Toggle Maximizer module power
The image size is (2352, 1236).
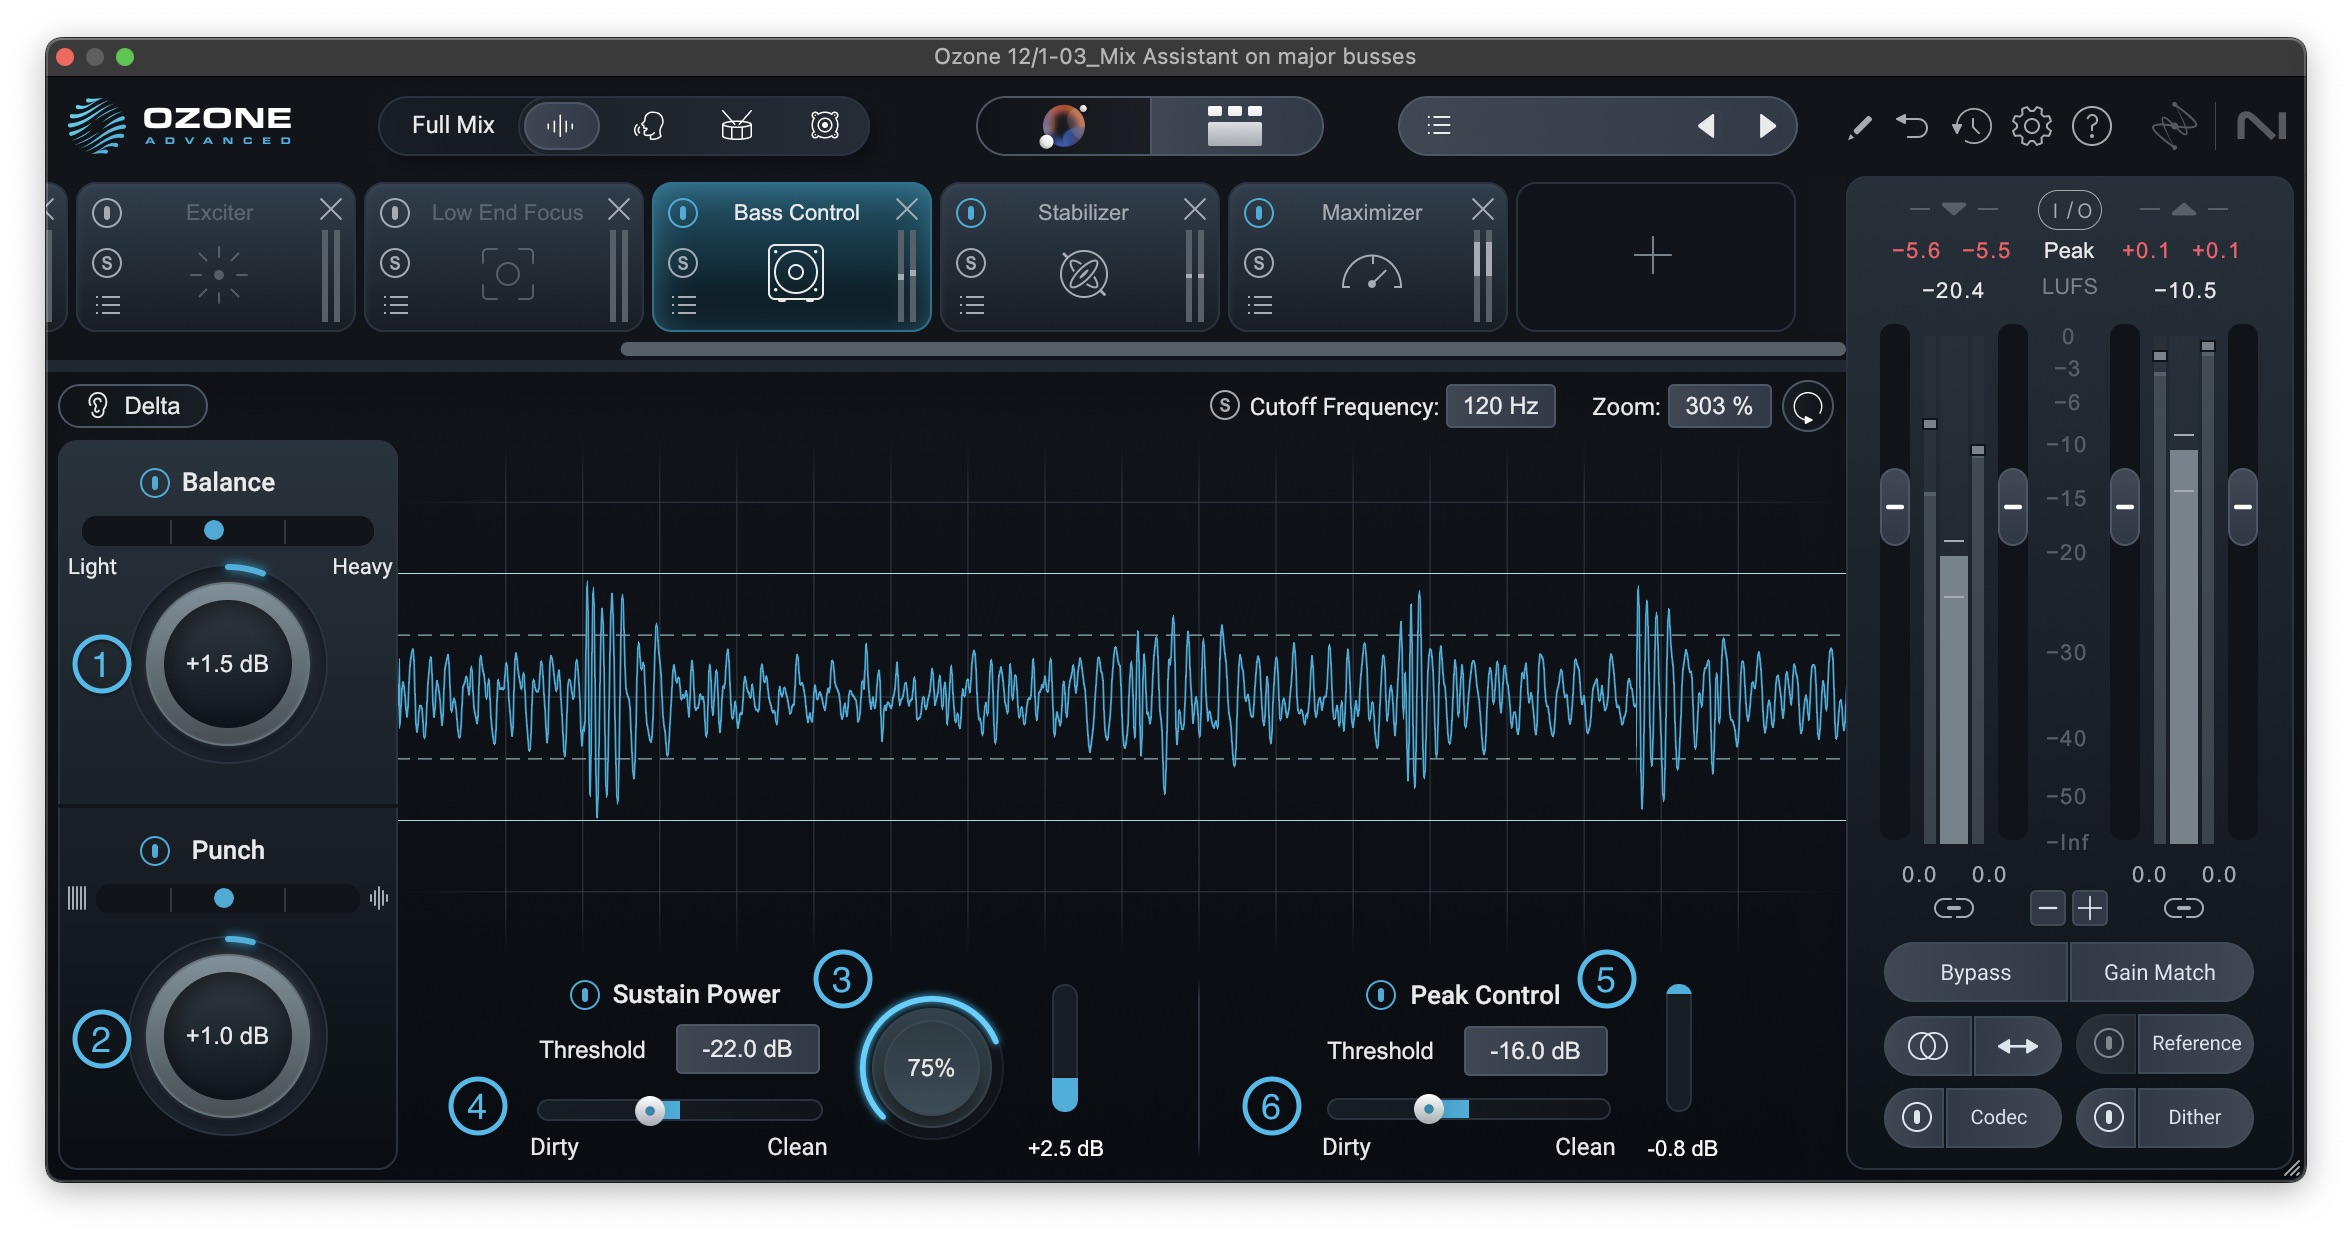(1259, 212)
